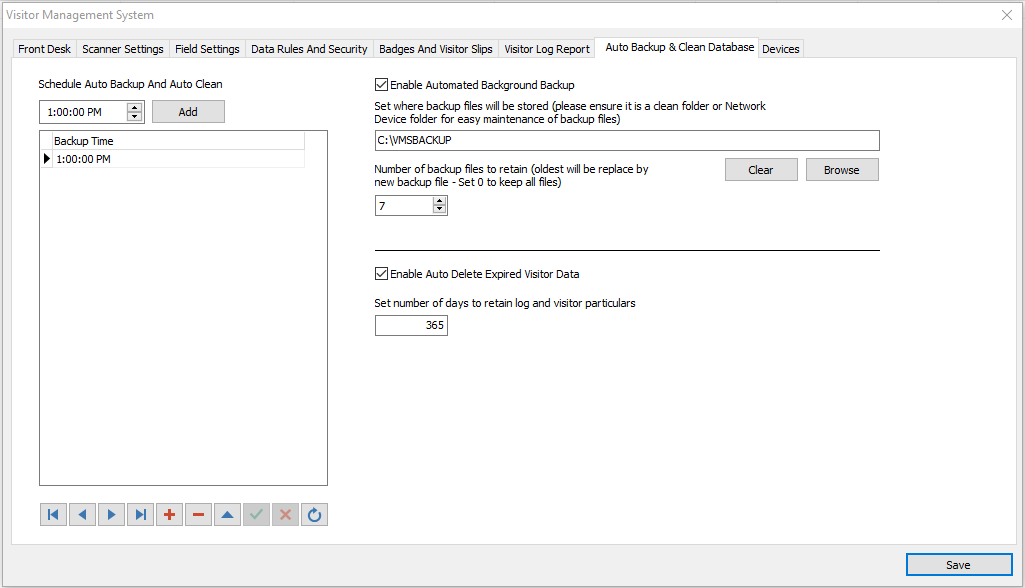Click the blue up-arrow edit record icon
The image size is (1025, 588).
(x=227, y=515)
